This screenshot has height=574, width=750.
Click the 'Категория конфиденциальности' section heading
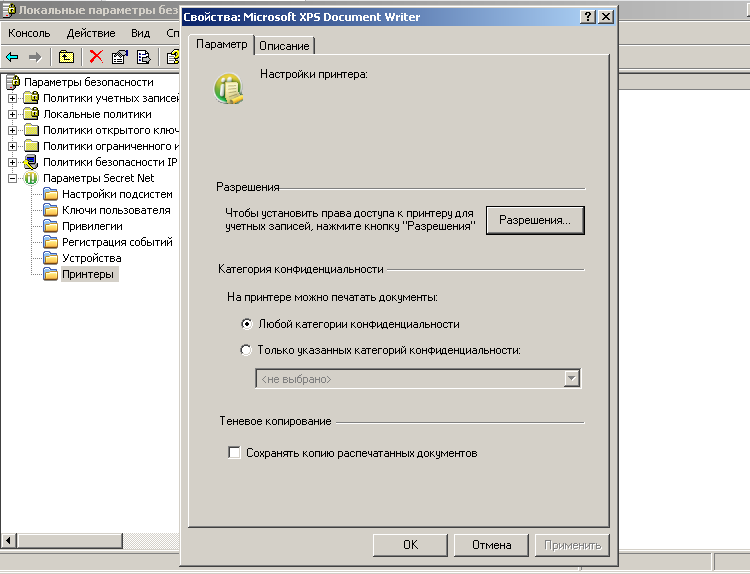301,269
